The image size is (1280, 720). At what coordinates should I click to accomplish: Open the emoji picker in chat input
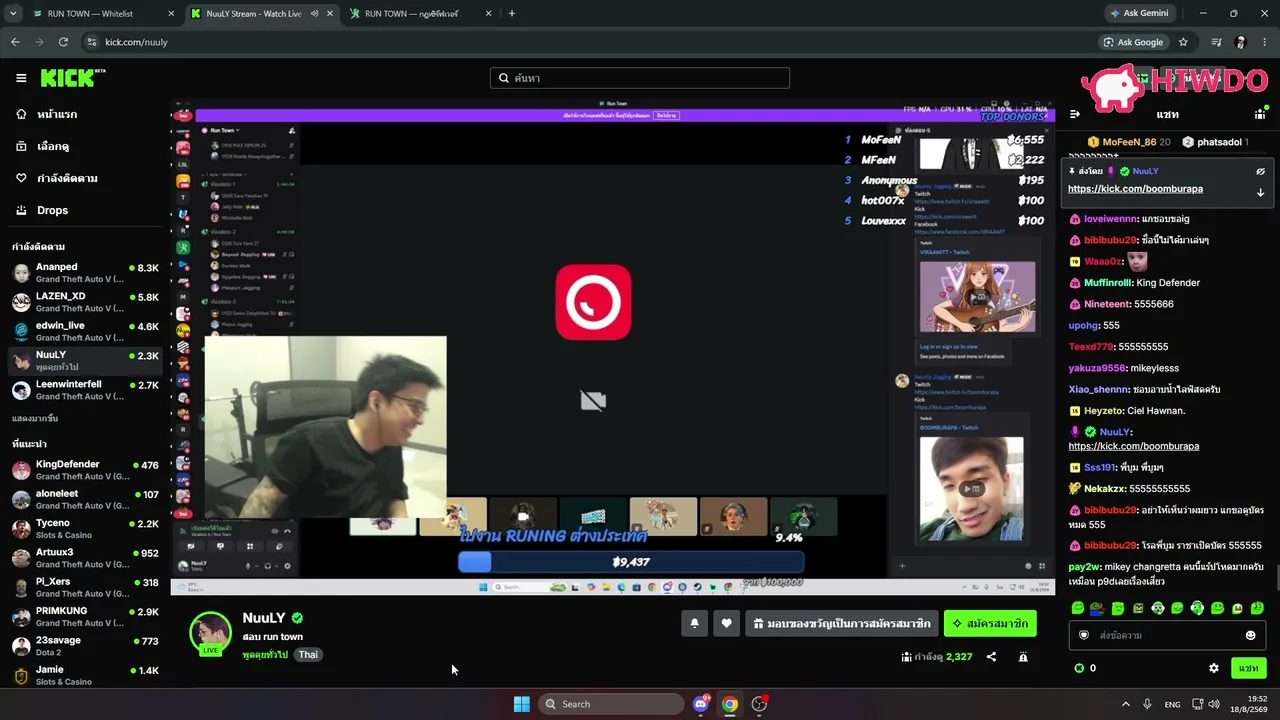click(1250, 635)
